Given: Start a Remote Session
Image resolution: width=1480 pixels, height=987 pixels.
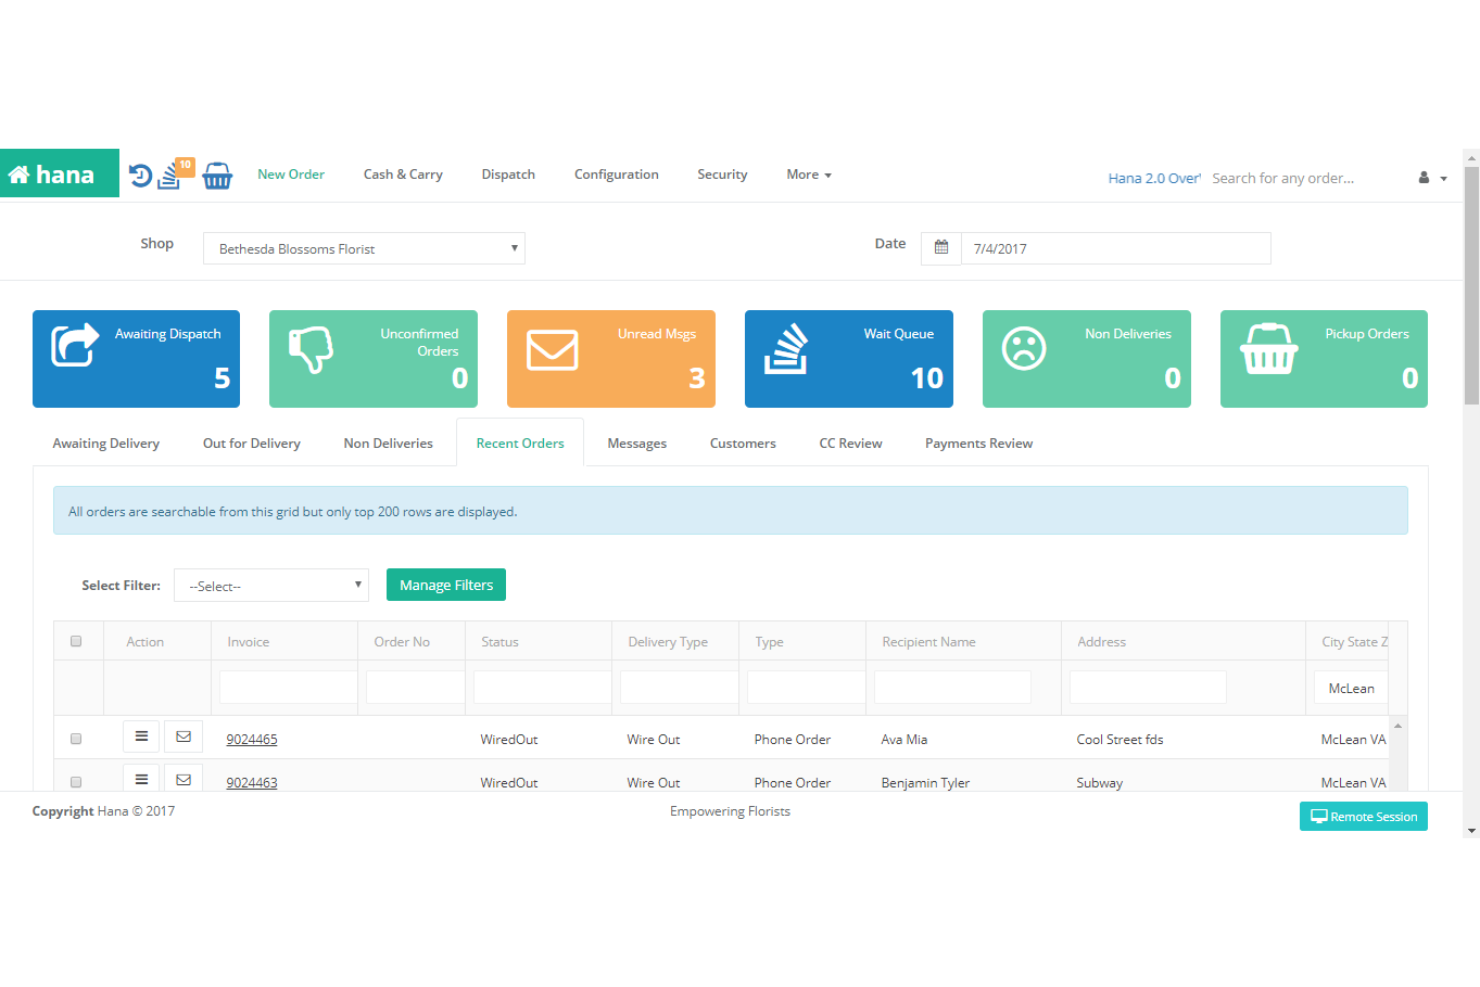Looking at the screenshot, I should coord(1364,816).
